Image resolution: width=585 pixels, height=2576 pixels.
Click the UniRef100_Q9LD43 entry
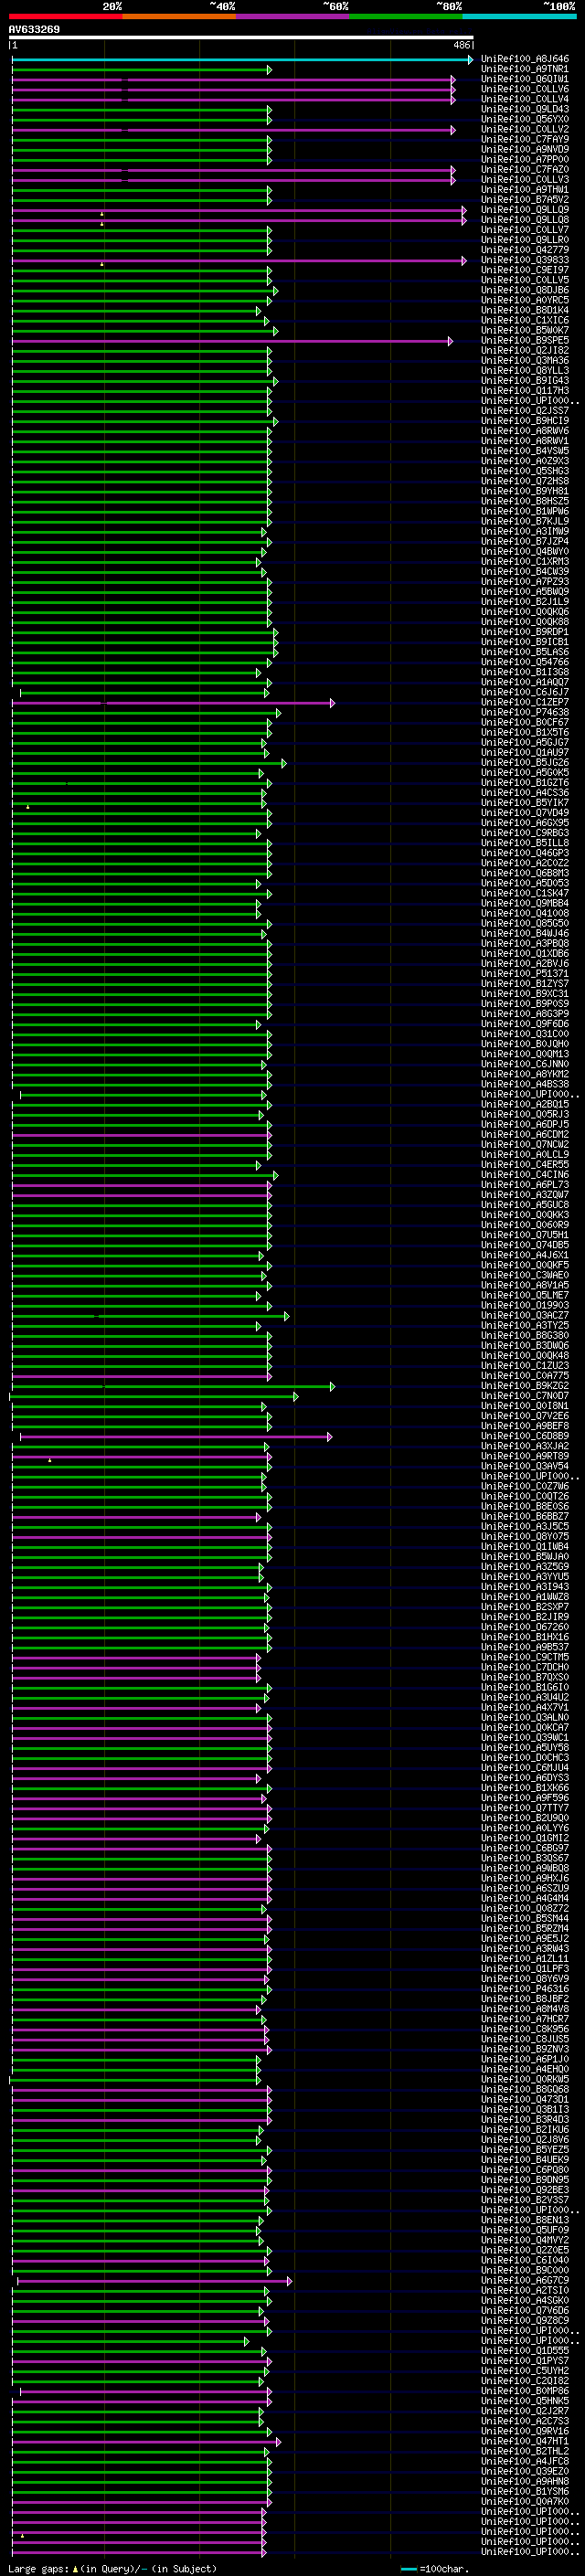pos(525,109)
